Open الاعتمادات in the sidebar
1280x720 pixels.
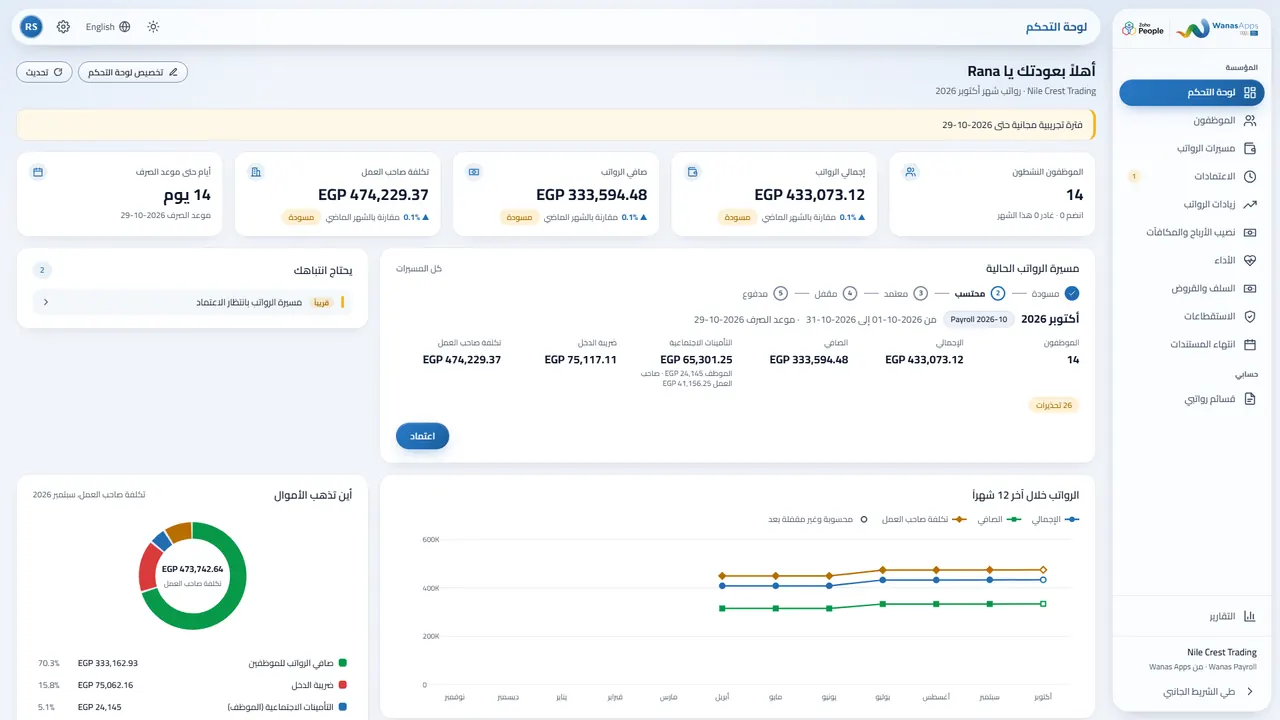point(1193,176)
